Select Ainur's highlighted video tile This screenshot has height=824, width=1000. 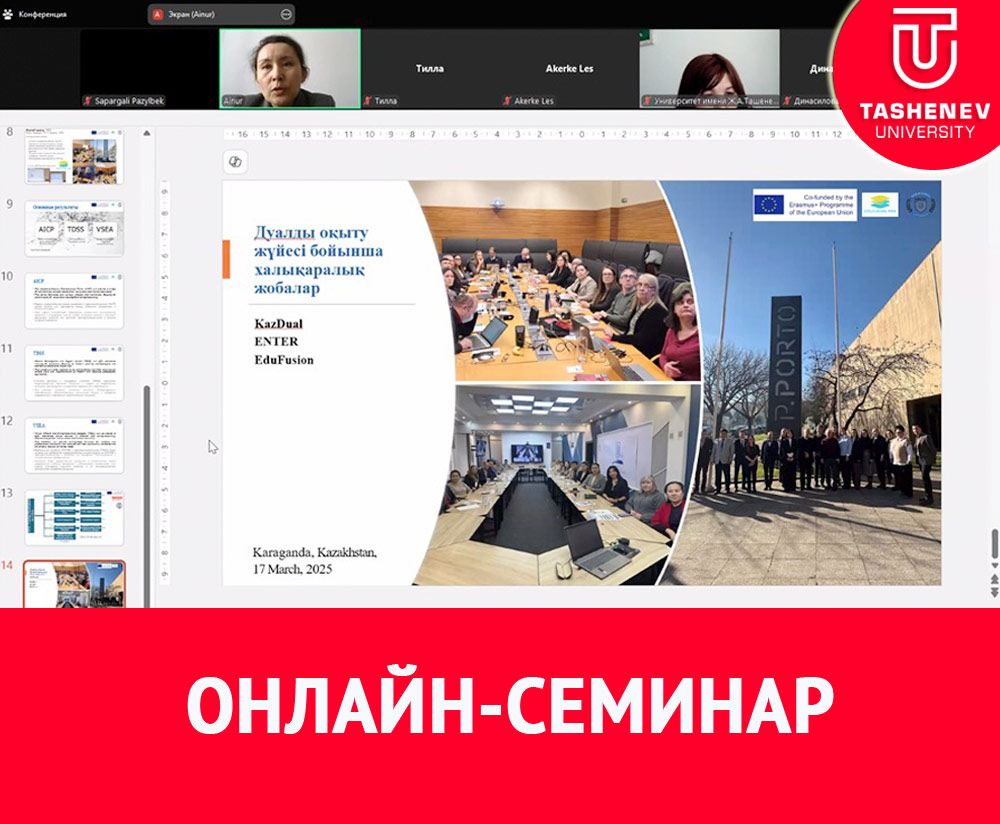[290, 67]
